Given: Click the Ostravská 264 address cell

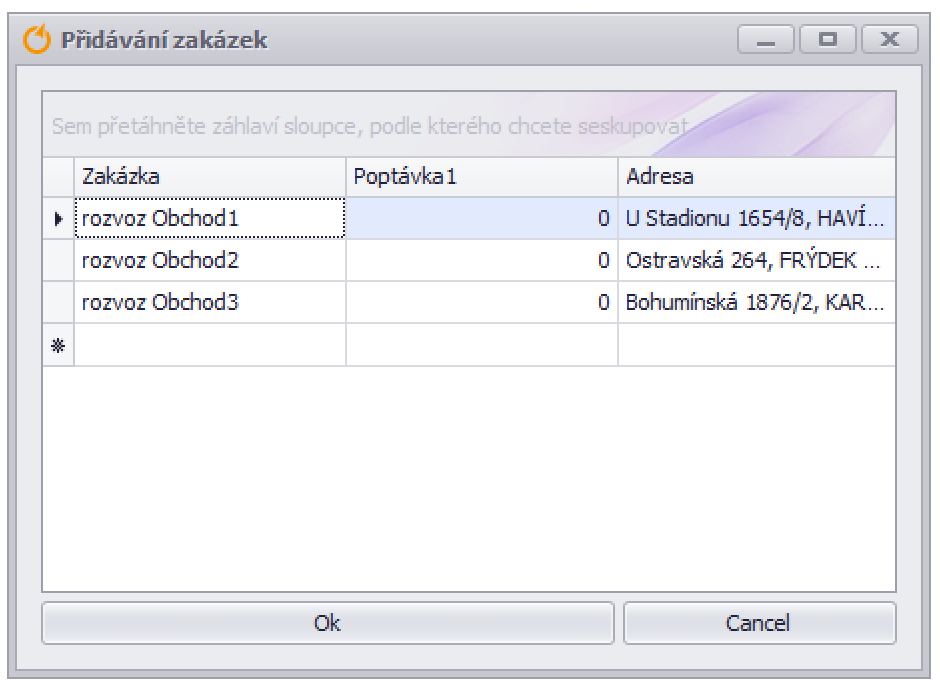Looking at the screenshot, I should coord(757,260).
